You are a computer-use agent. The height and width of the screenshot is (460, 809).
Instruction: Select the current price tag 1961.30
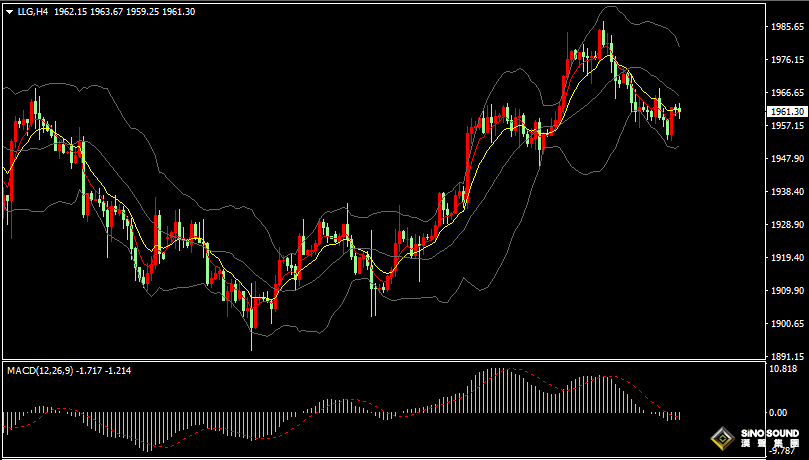tap(786, 111)
